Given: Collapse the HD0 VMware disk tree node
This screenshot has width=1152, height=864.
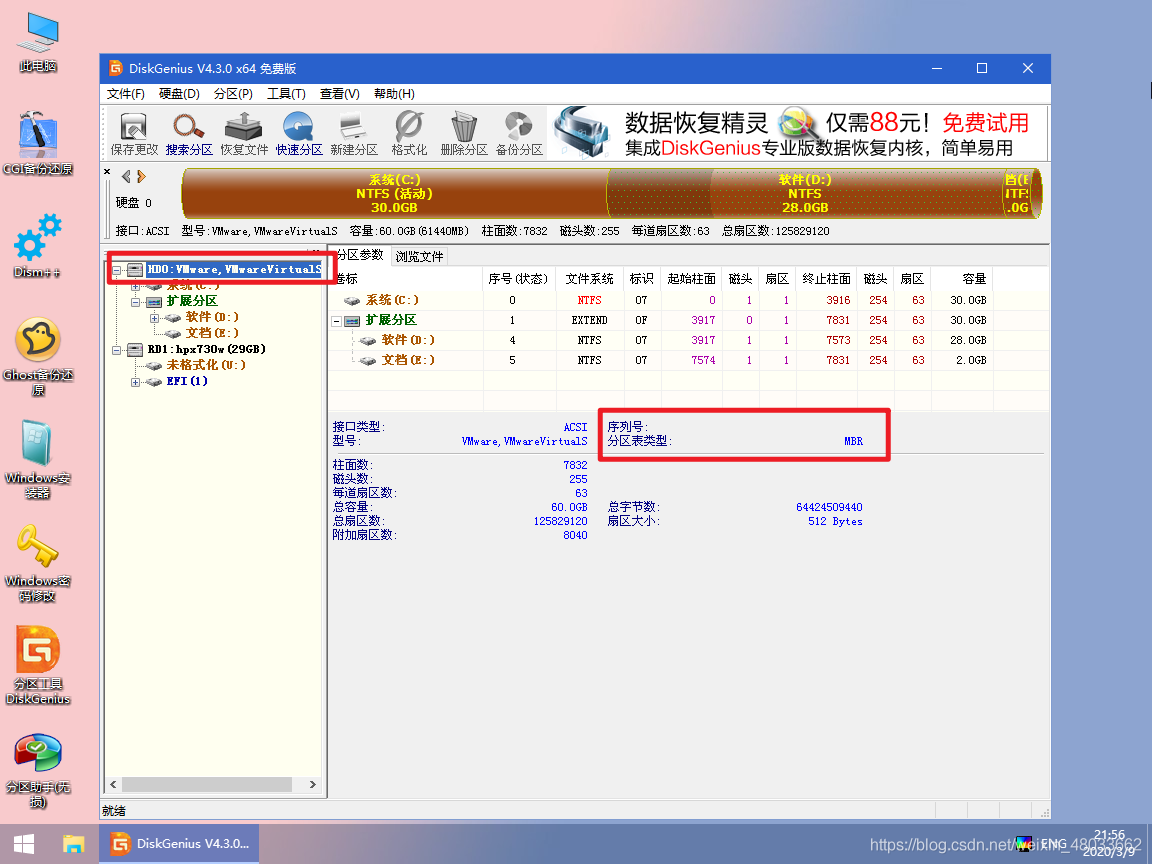Looking at the screenshot, I should point(116,270).
